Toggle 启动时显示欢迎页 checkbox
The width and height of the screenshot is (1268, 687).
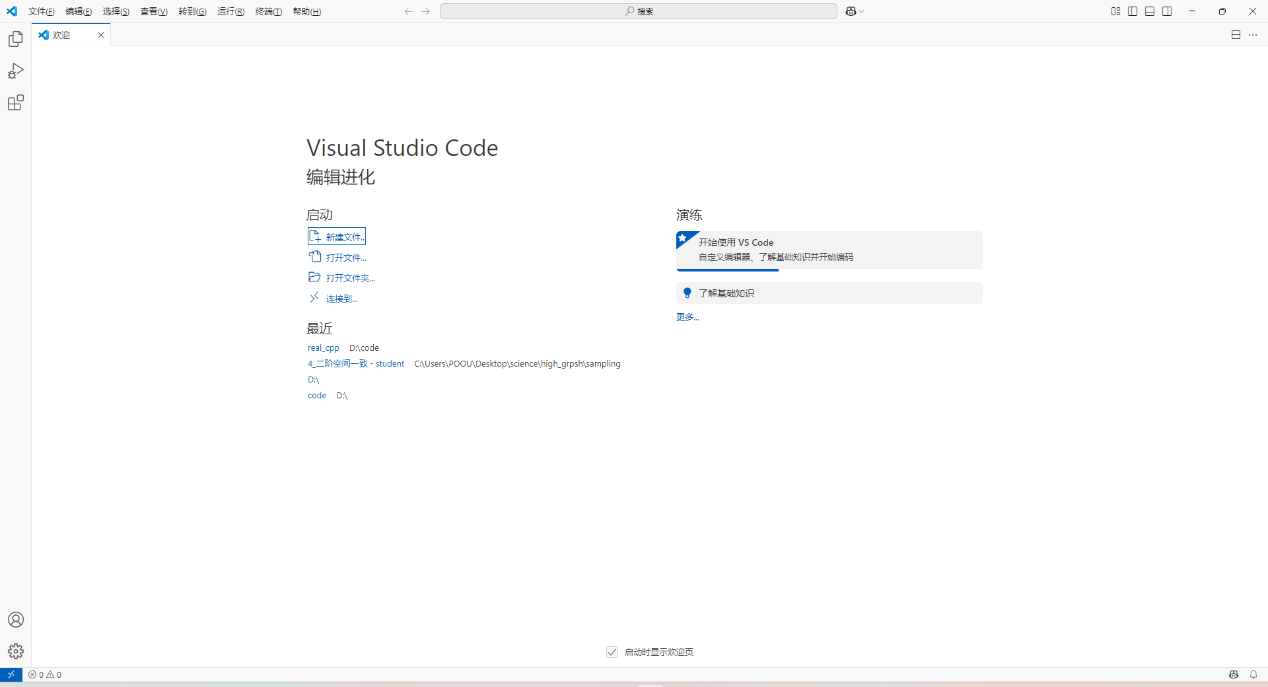[x=612, y=652]
